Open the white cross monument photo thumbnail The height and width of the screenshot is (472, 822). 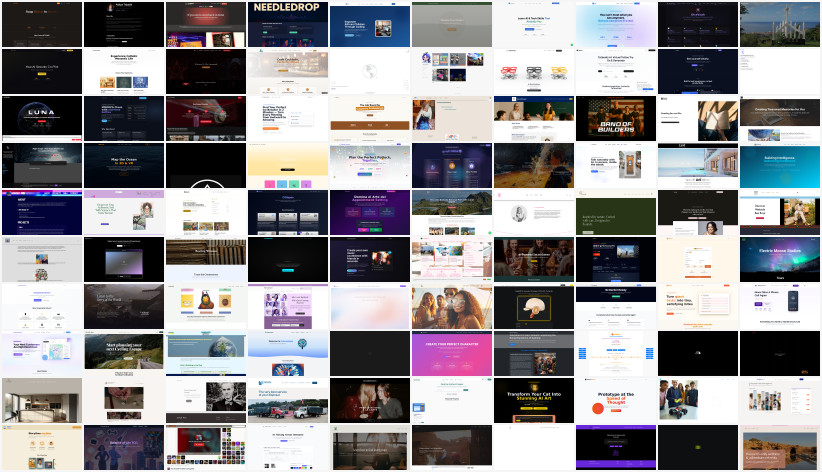(780, 24)
